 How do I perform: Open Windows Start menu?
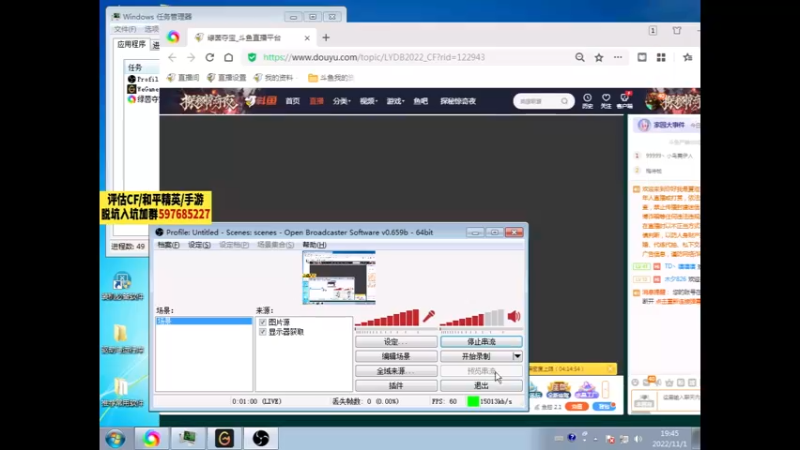115,439
